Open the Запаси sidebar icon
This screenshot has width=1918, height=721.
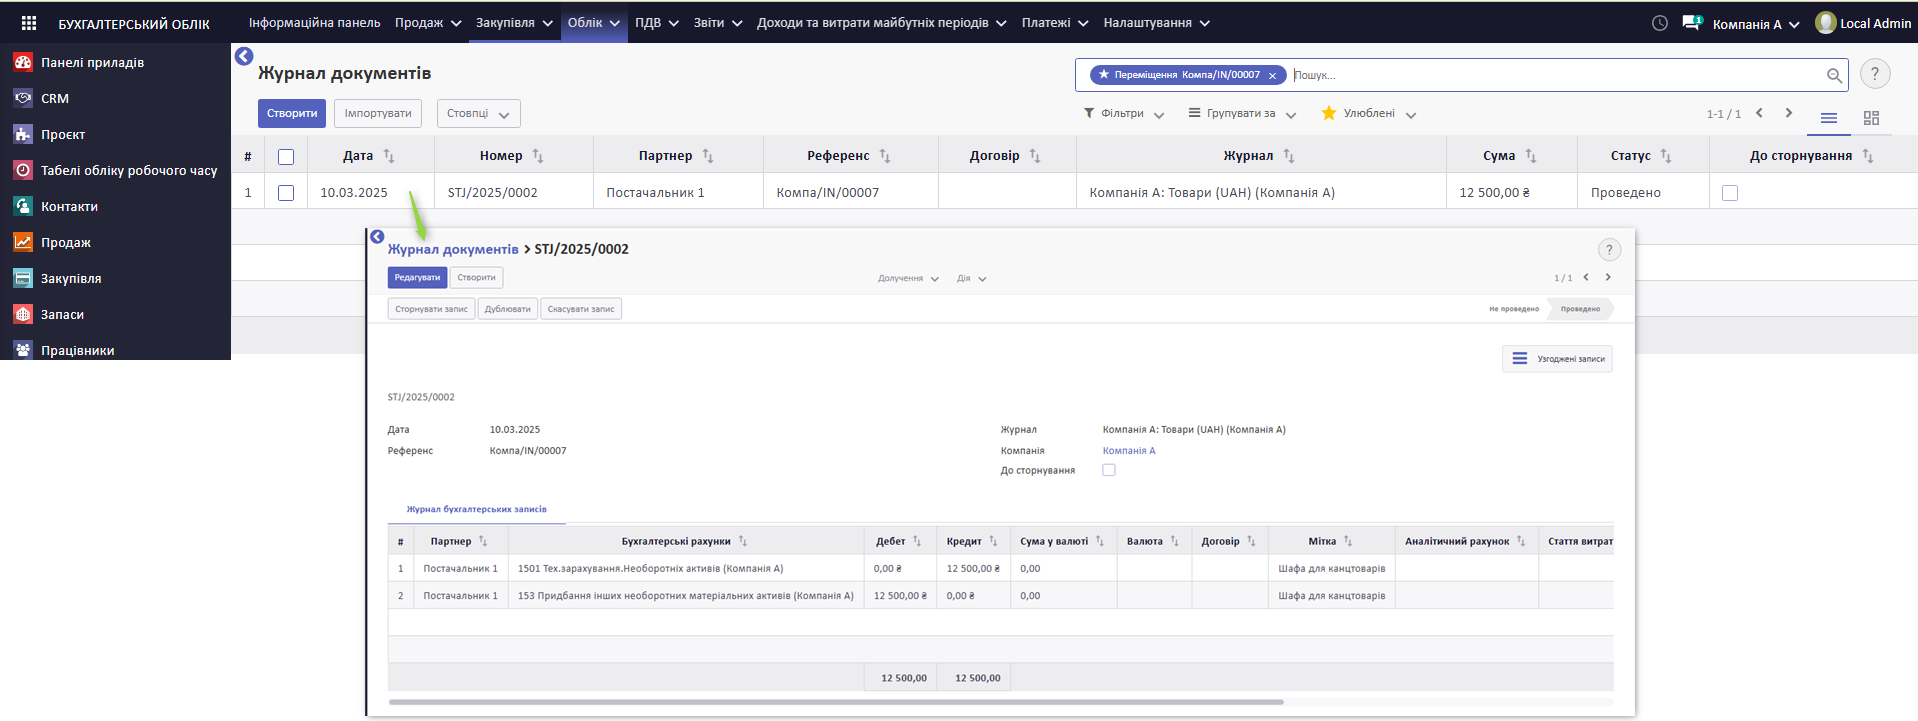(23, 314)
